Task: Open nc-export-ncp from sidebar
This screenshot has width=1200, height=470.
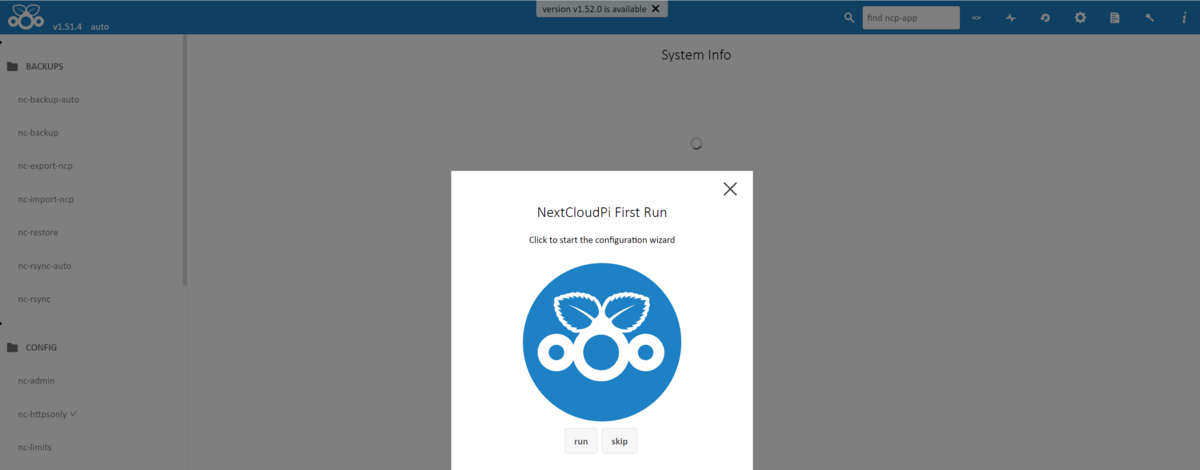Action: pyautogui.click(x=45, y=165)
